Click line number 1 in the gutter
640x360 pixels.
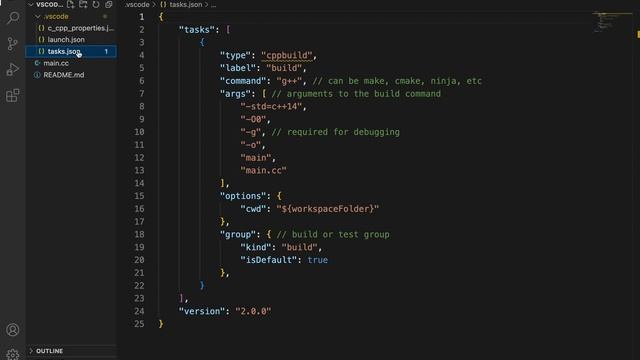point(142,17)
